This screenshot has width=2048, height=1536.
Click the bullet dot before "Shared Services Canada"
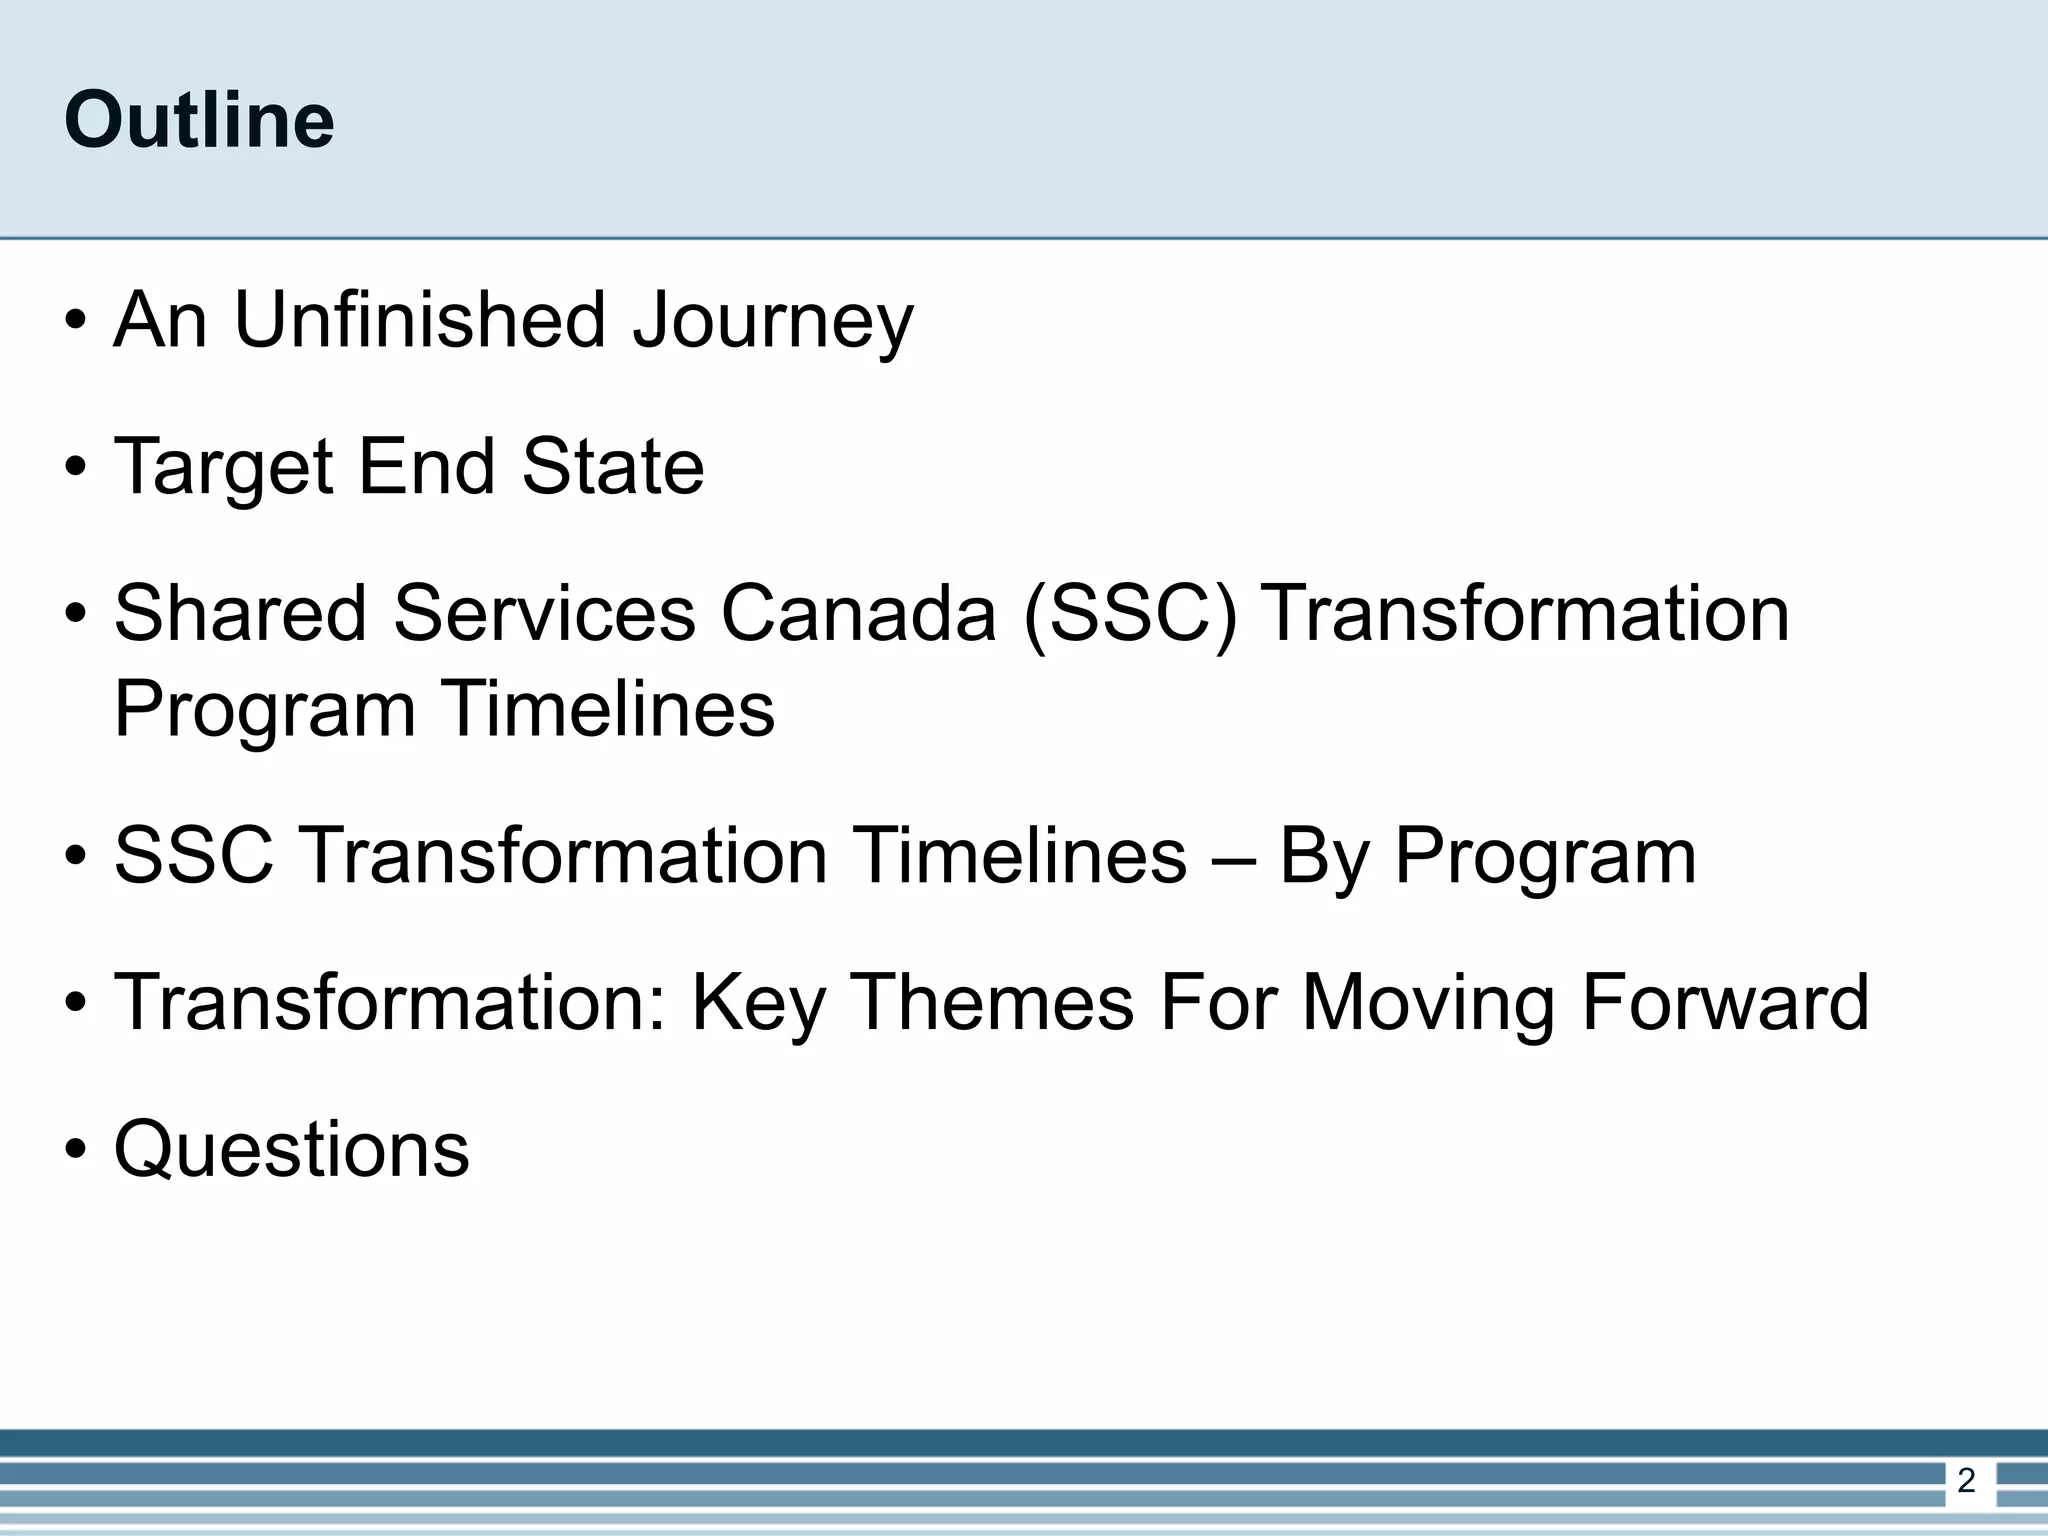pyautogui.click(x=76, y=616)
